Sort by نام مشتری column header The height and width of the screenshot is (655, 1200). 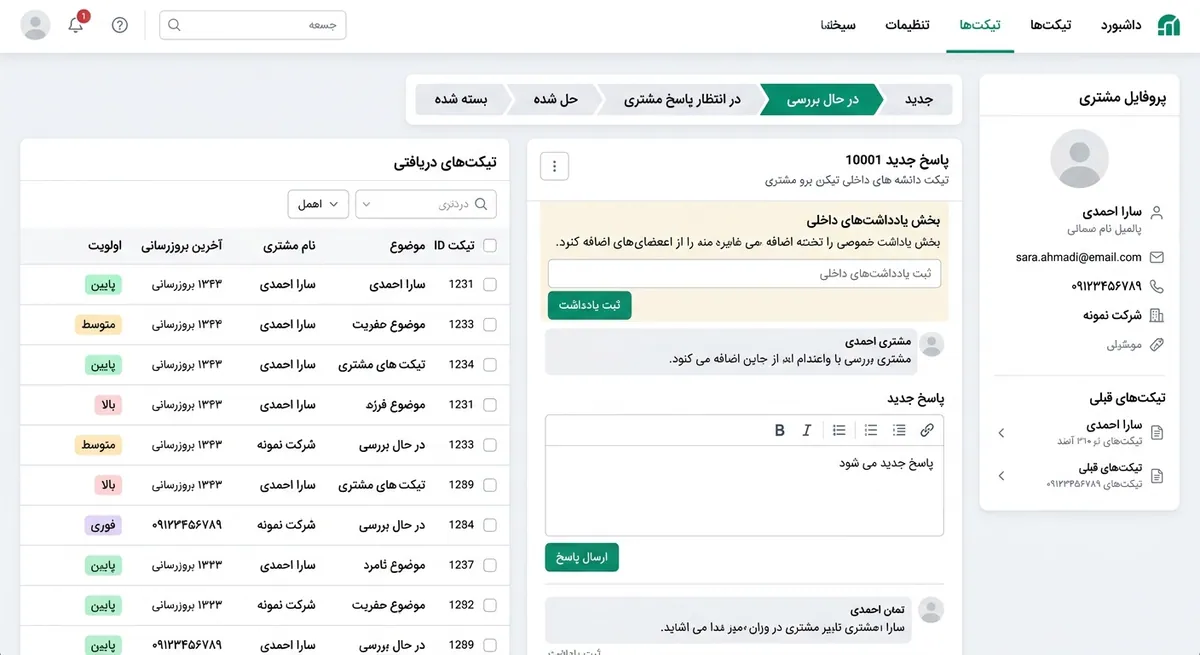[x=289, y=246]
